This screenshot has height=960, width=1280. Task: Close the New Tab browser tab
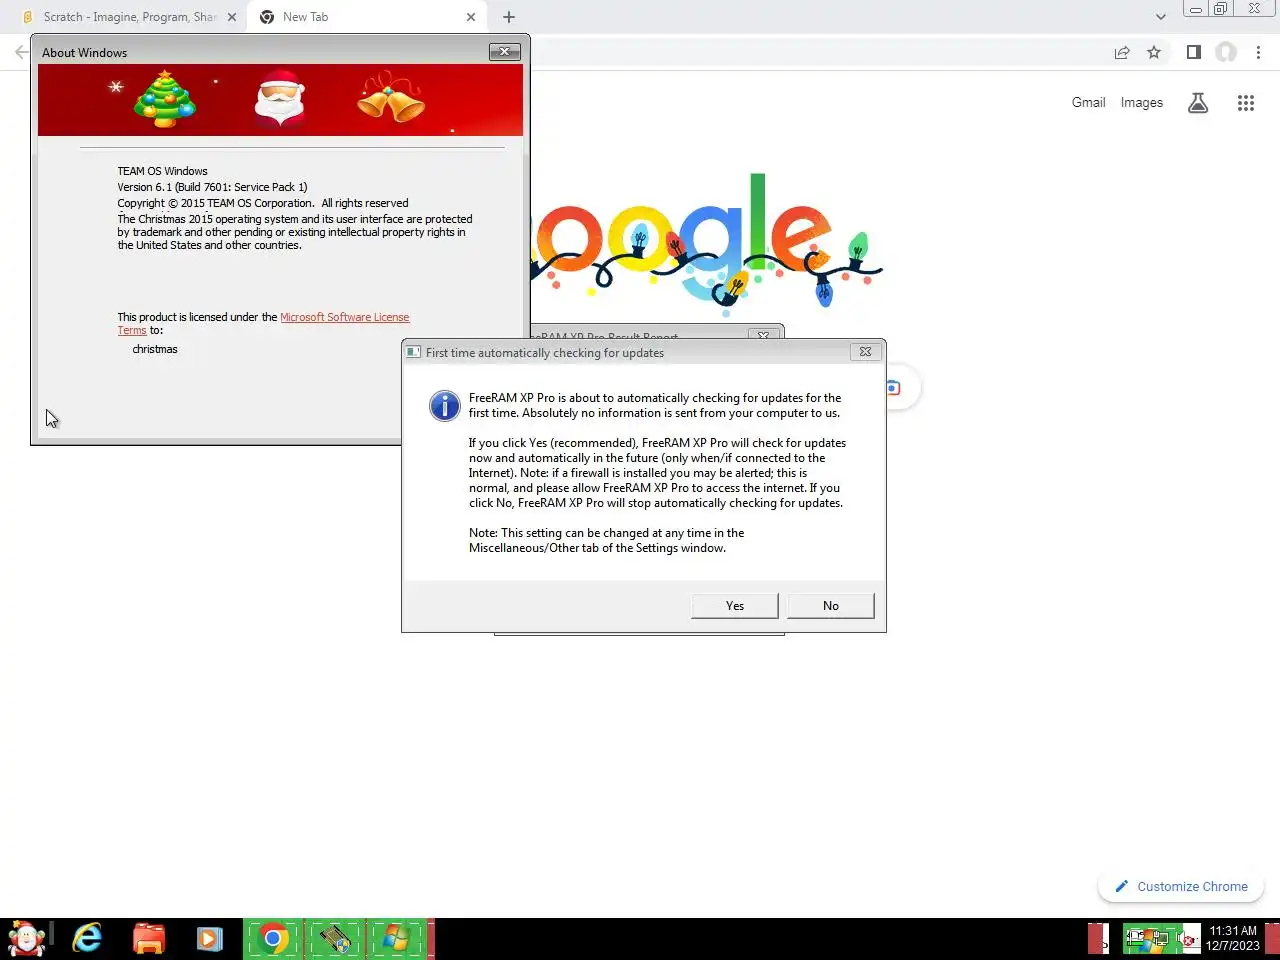[x=471, y=17]
